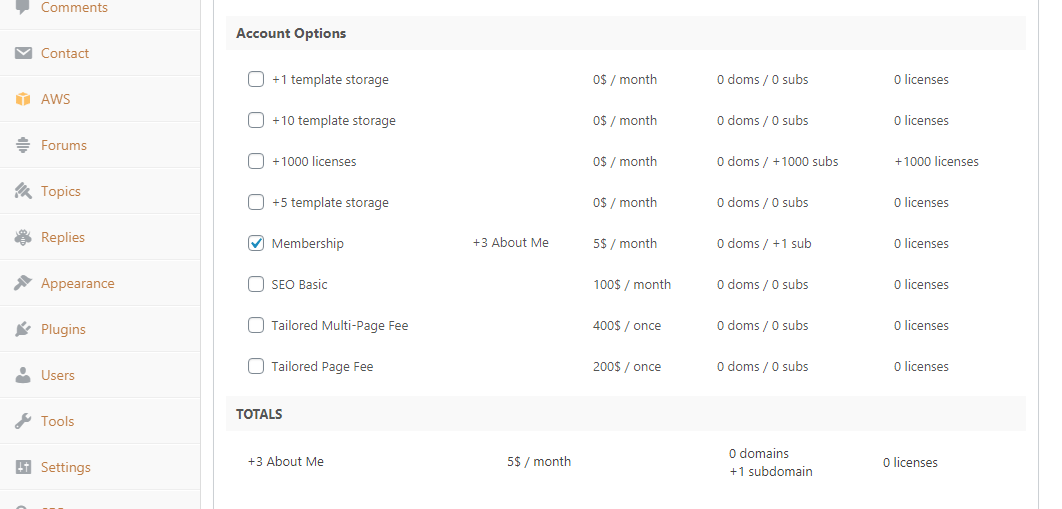This screenshot has width=1062, height=509.
Task: Enable the SEO Basic checkbox
Action: click(255, 284)
